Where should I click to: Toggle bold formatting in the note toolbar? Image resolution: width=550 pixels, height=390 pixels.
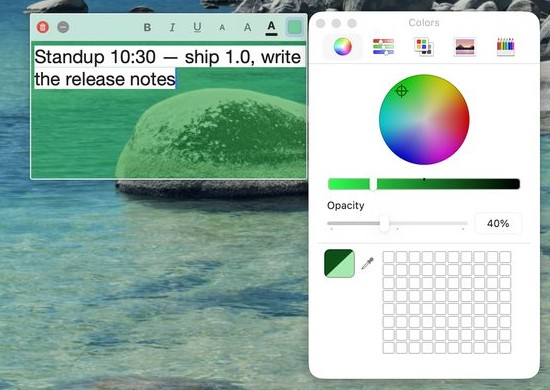[x=147, y=27]
